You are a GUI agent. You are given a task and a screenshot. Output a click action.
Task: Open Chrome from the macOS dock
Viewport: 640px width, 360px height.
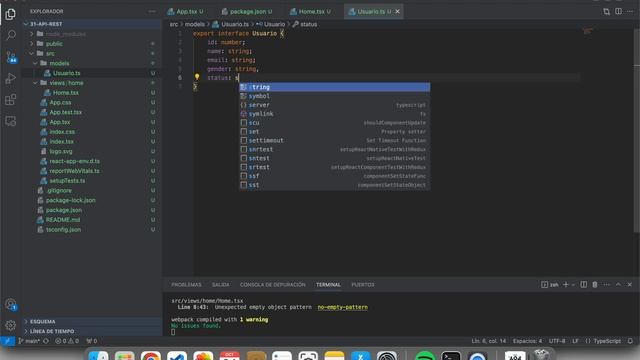coord(151,356)
